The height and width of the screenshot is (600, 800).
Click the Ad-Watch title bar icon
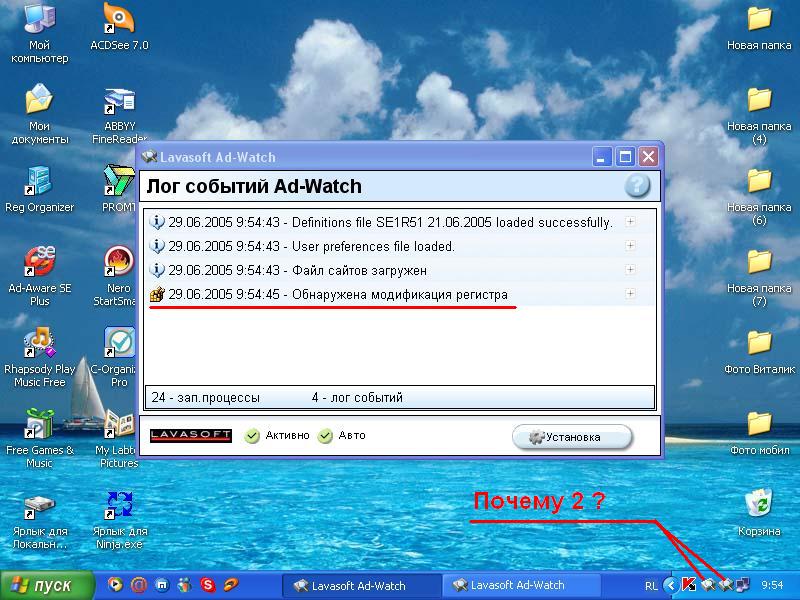149,156
